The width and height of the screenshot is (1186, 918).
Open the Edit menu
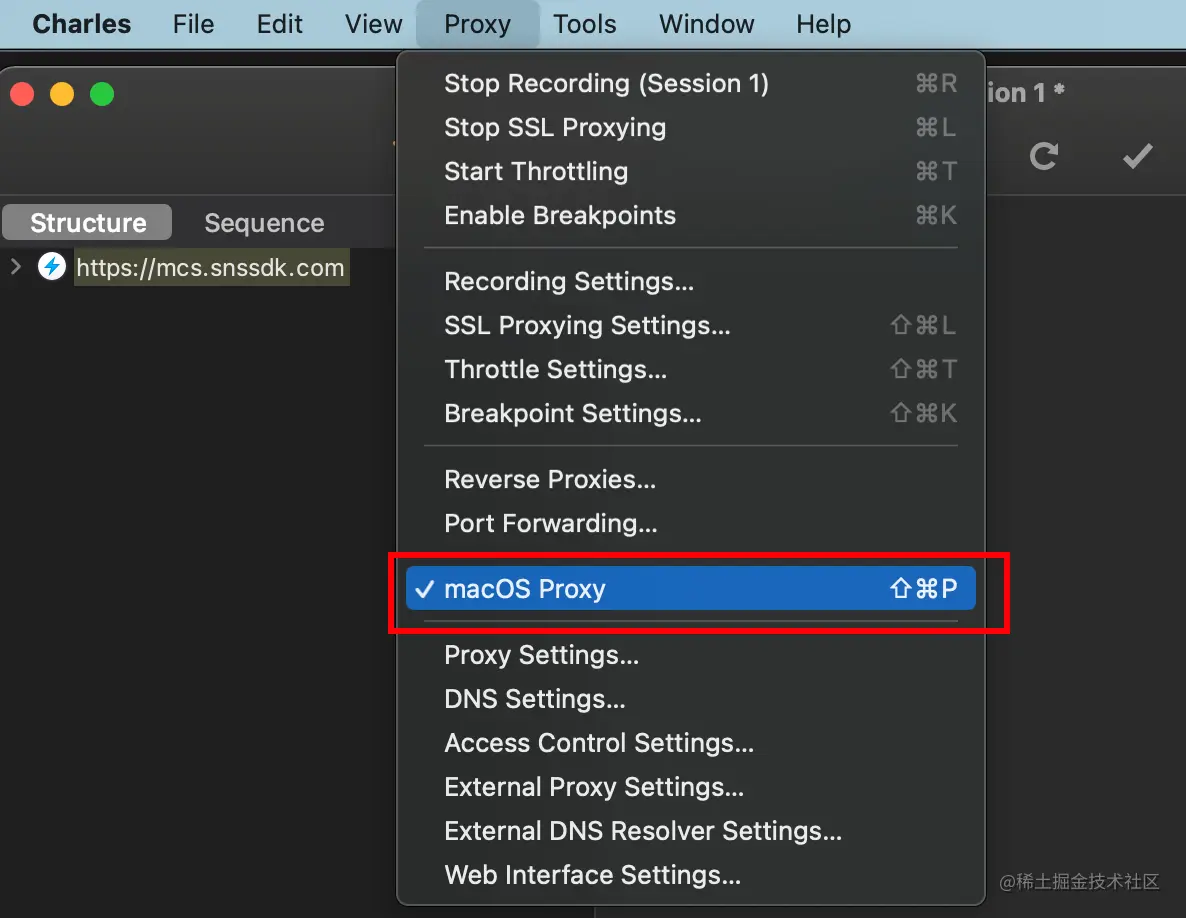[x=279, y=24]
